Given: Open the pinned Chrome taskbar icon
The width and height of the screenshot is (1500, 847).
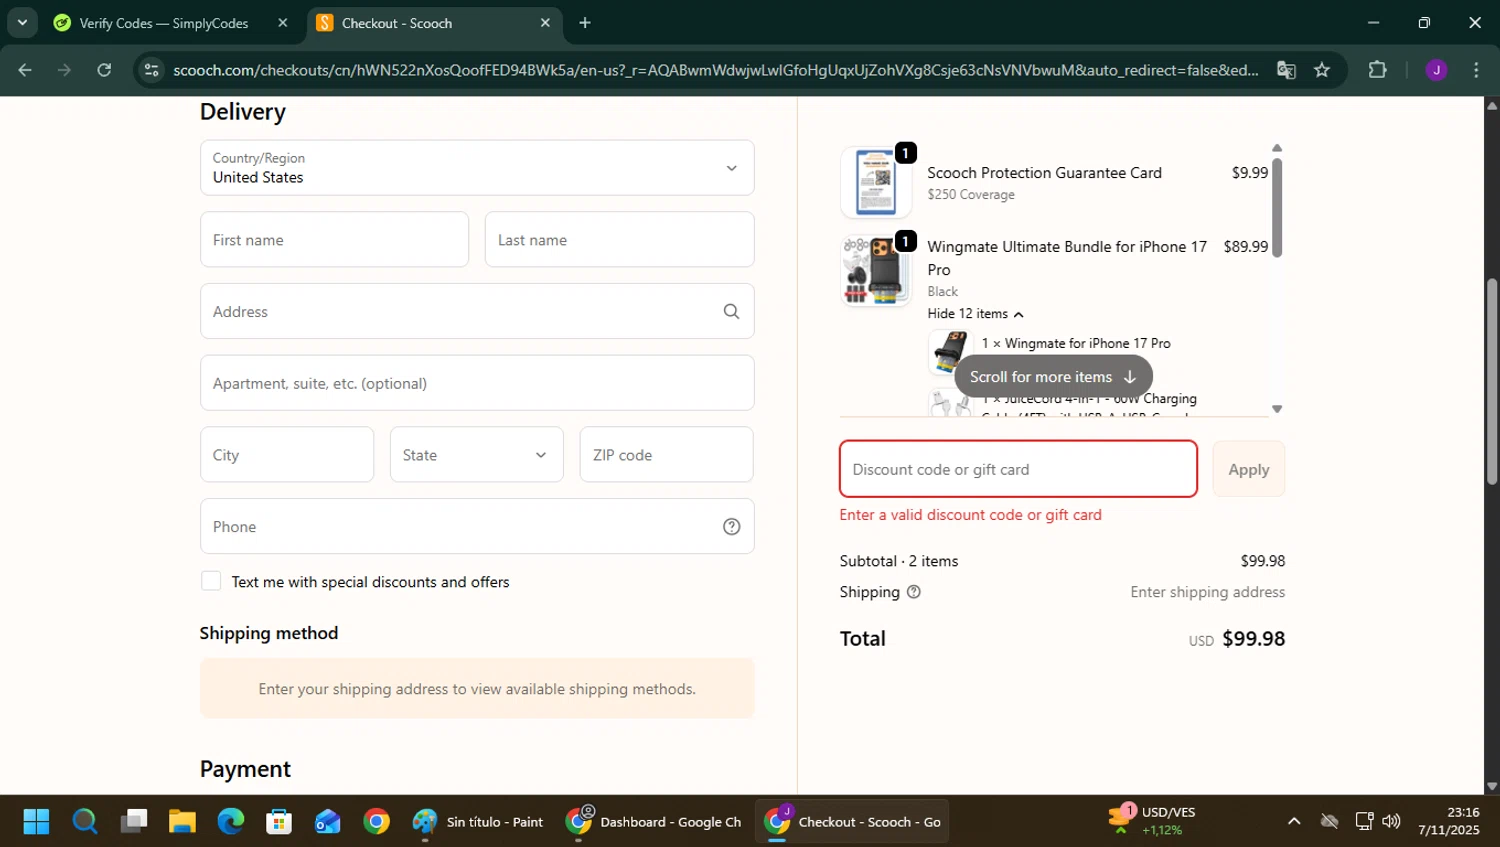Looking at the screenshot, I should (376, 822).
